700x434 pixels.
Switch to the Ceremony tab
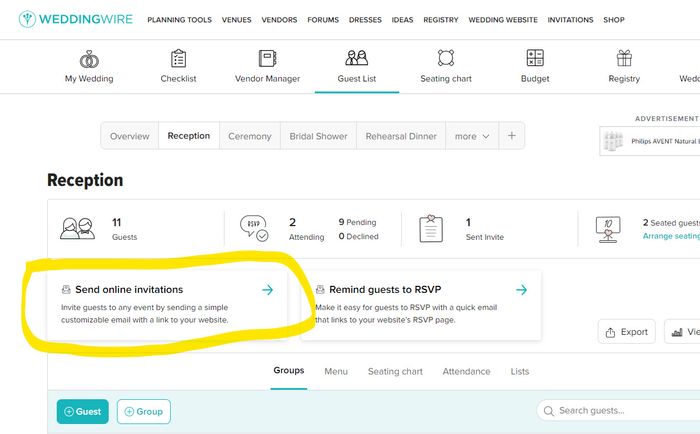tap(249, 136)
